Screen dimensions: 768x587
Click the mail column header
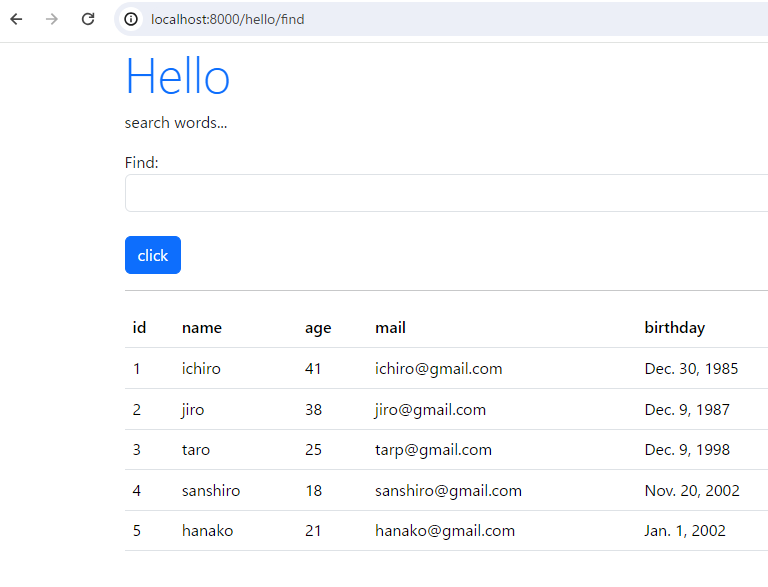point(390,328)
